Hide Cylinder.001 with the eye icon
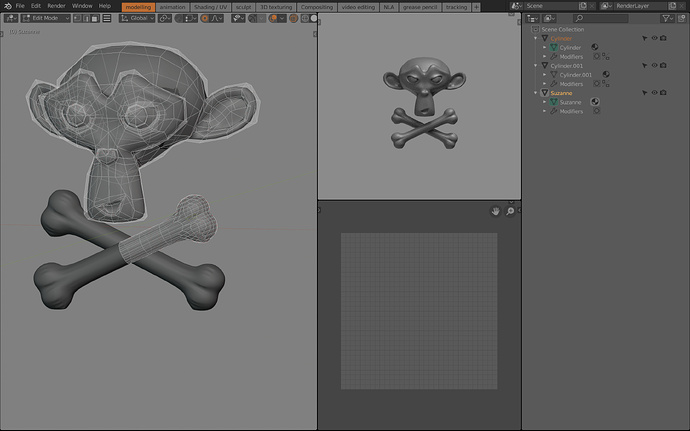 654,66
